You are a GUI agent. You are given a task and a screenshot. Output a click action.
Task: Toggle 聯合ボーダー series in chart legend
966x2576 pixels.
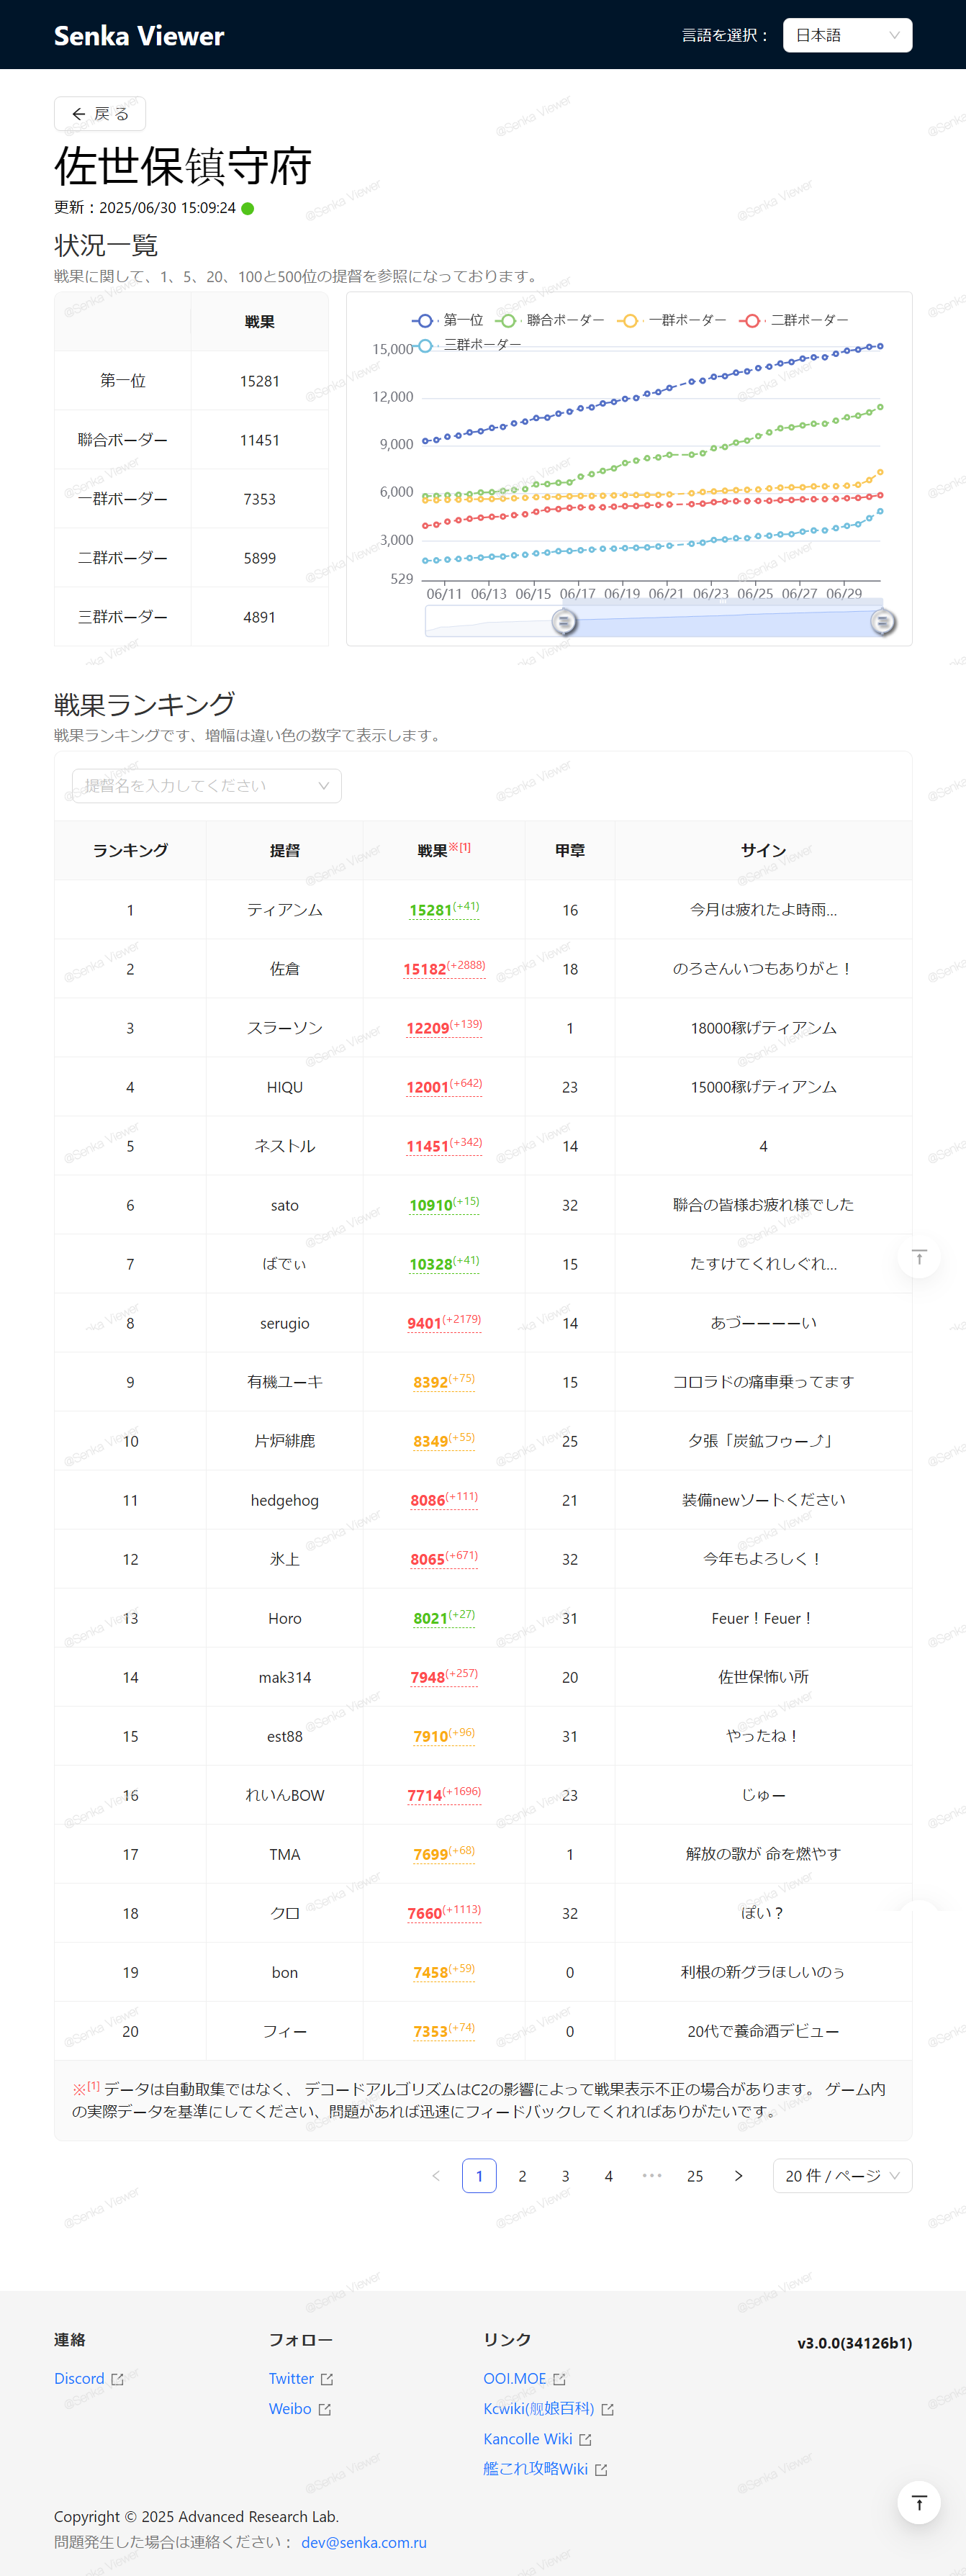(550, 320)
